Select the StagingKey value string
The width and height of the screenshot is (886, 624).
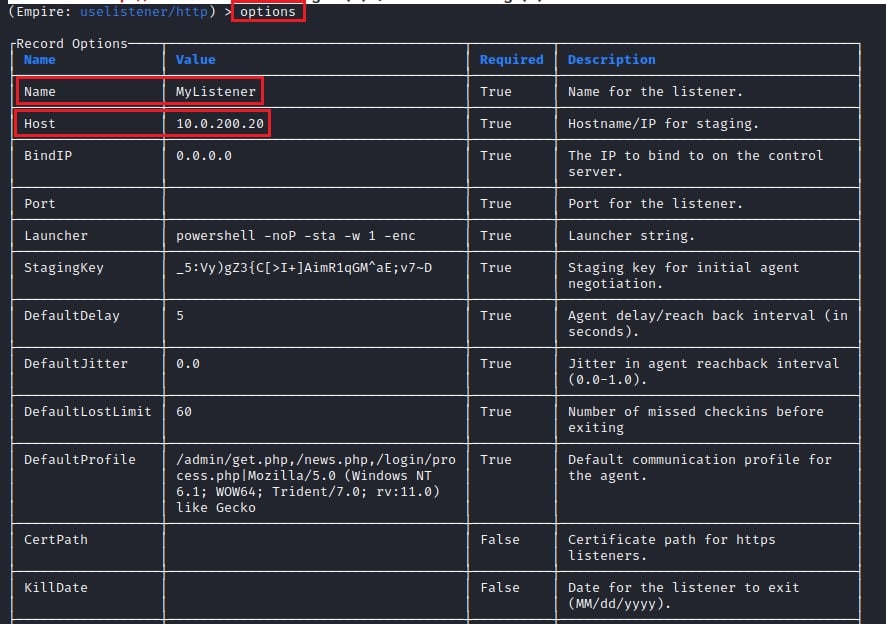click(x=304, y=267)
